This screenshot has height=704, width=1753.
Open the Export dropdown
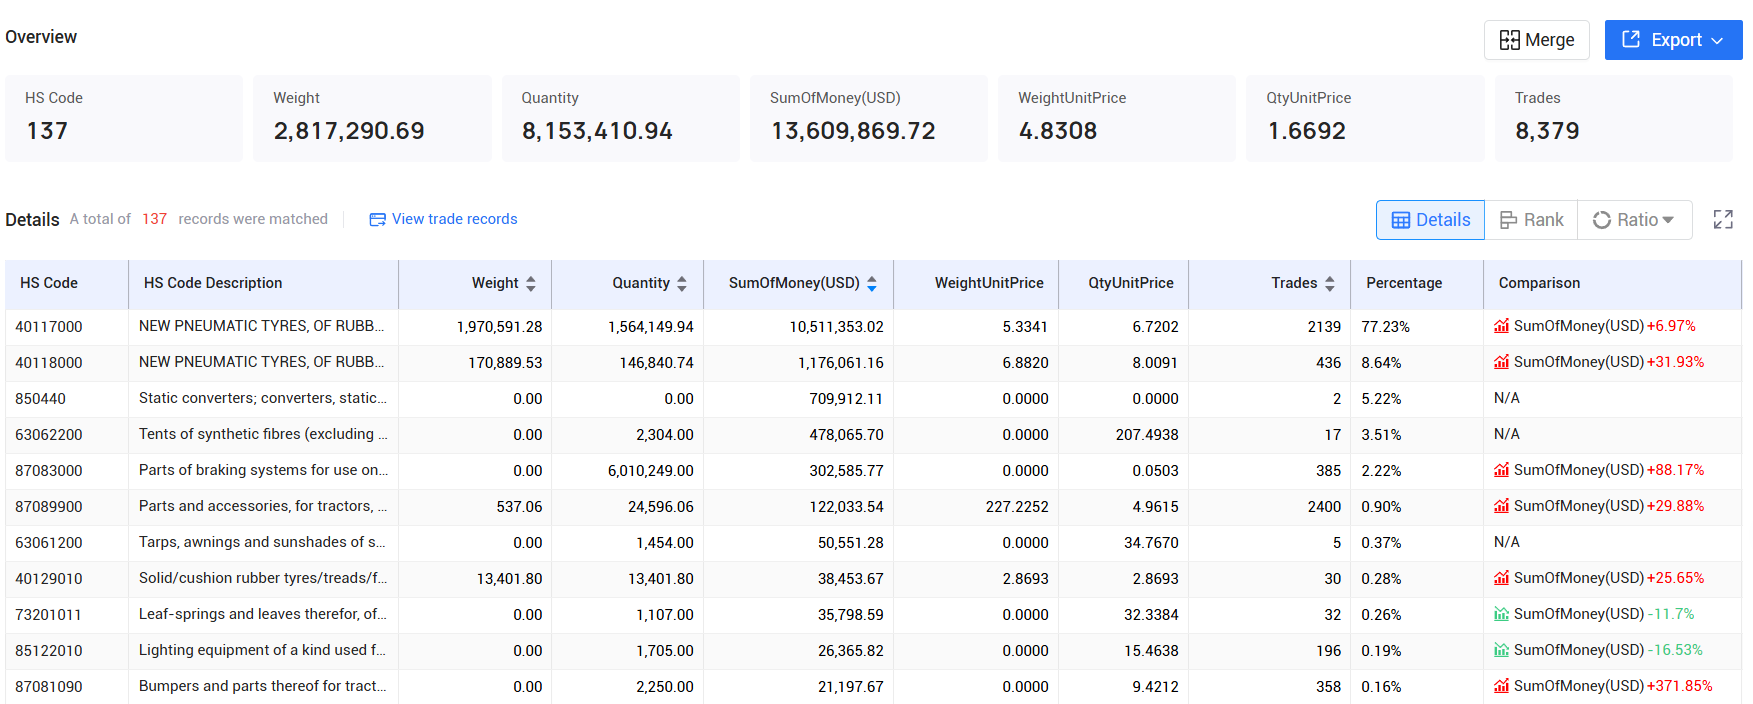1673,40
